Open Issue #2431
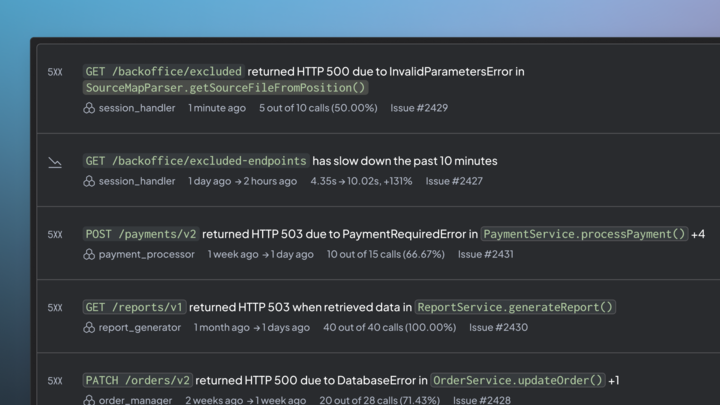 pos(485,254)
